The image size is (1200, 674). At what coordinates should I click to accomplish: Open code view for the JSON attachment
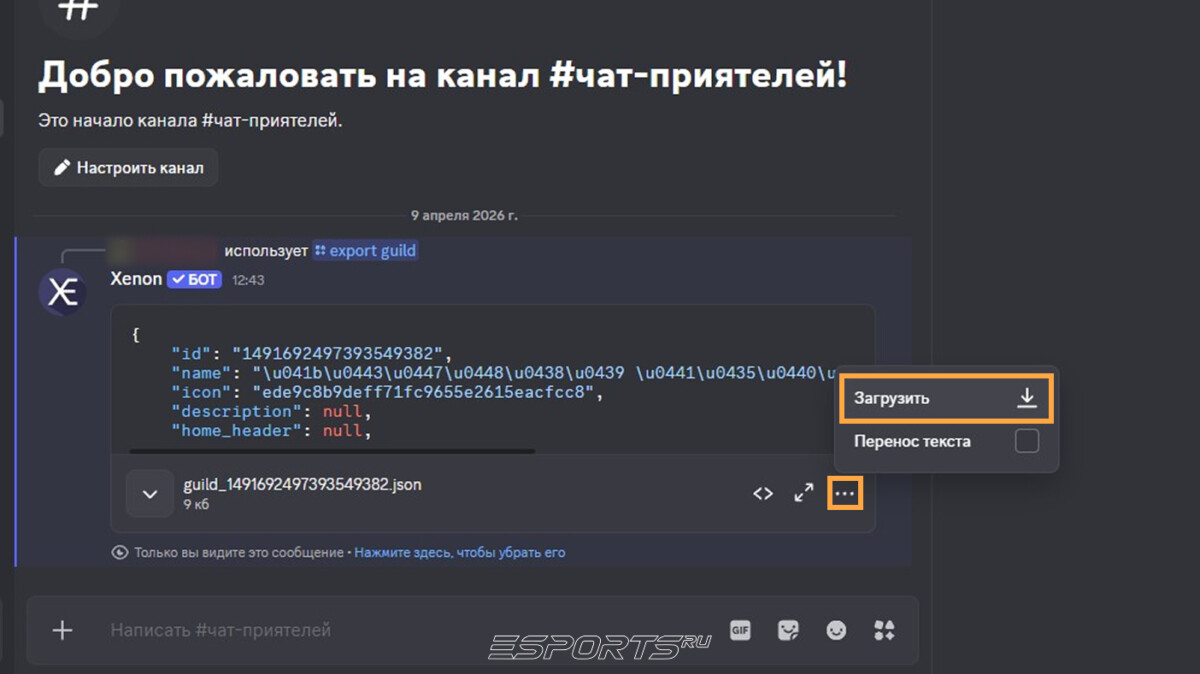pos(763,492)
